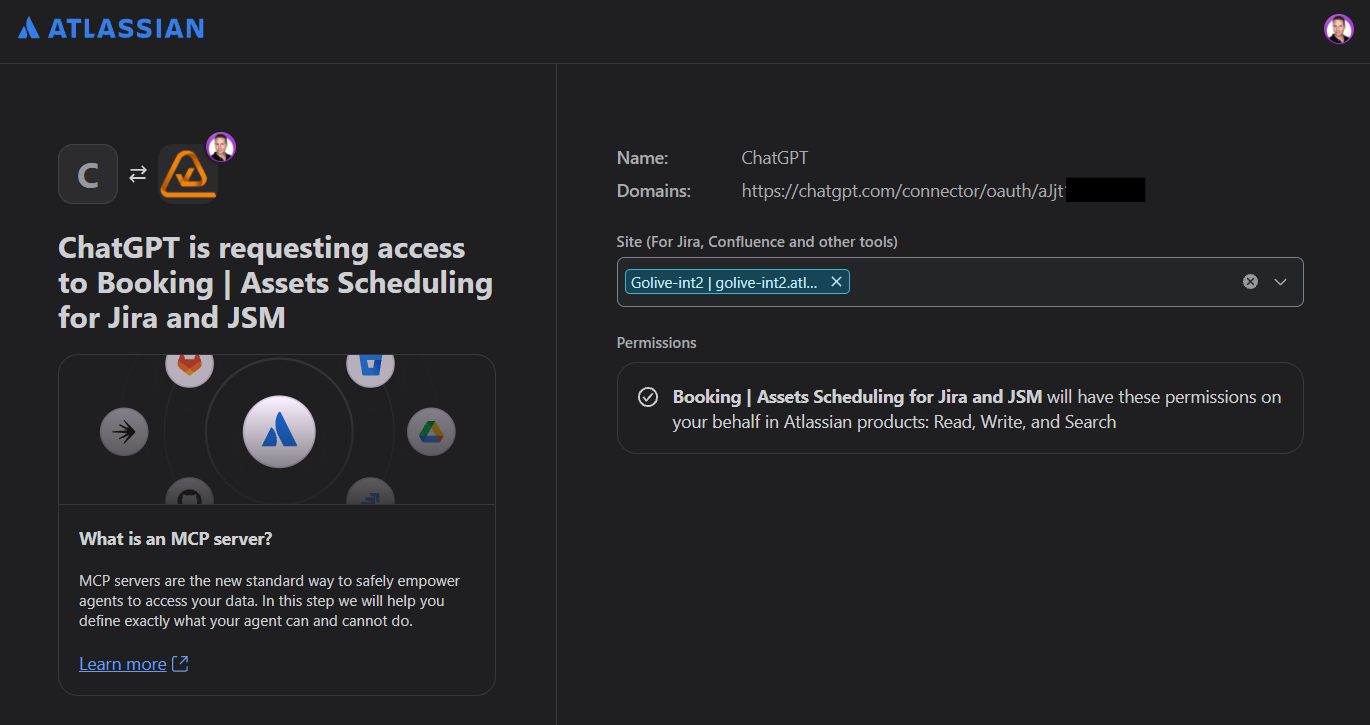
Task: Clear all selected sites in Site field
Action: [x=1250, y=282]
